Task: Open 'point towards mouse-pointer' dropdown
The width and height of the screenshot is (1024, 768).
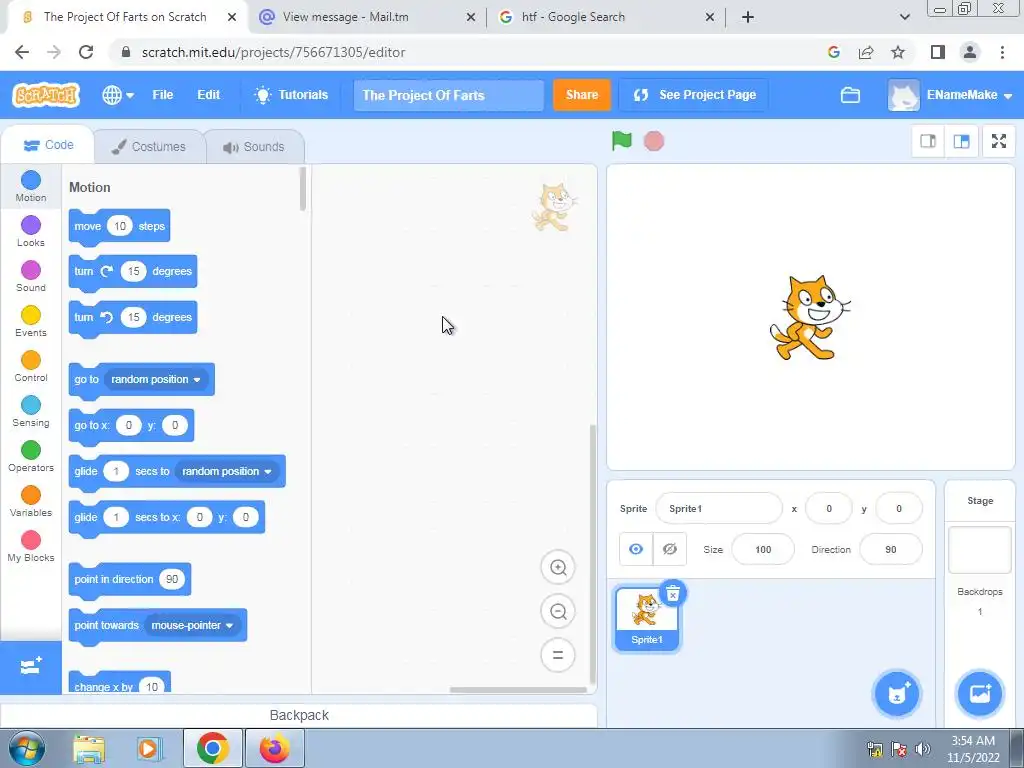Action: pos(192,625)
